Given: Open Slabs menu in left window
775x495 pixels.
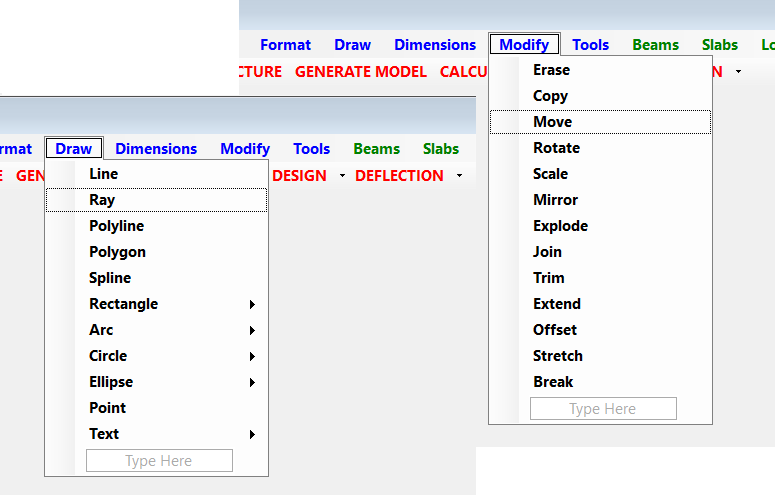Looking at the screenshot, I should (x=441, y=149).
